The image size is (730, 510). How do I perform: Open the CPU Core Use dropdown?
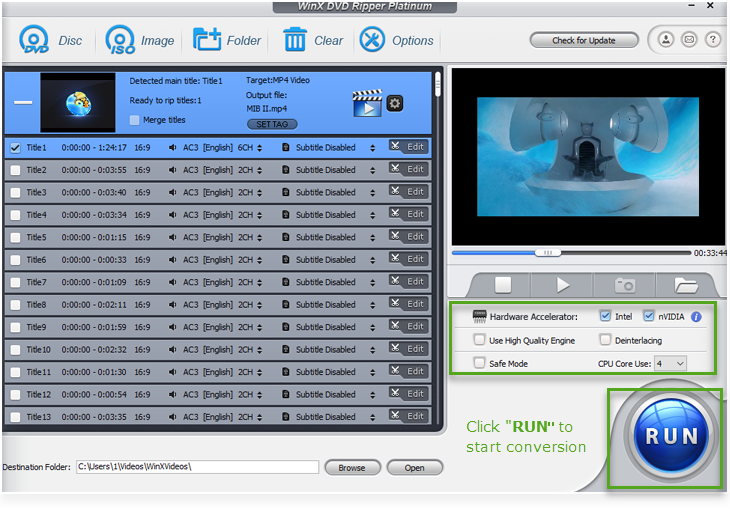click(x=670, y=363)
